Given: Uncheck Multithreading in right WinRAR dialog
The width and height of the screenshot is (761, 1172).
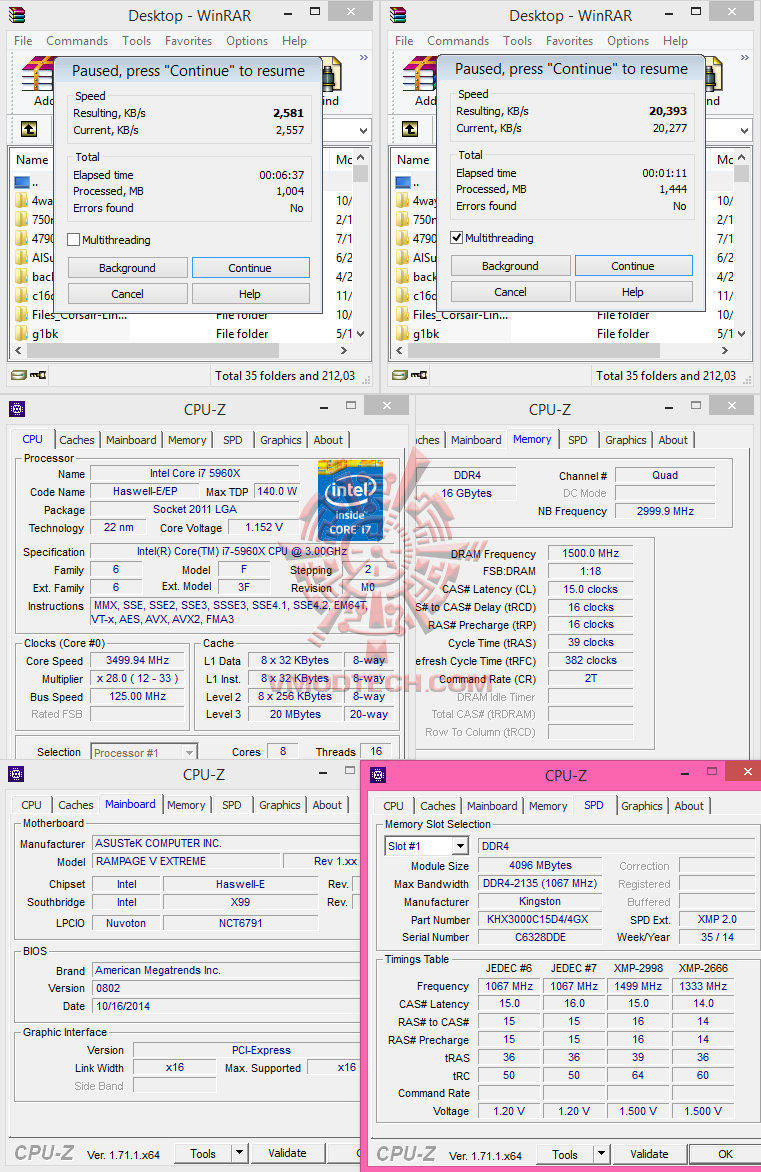Looking at the screenshot, I should 456,238.
